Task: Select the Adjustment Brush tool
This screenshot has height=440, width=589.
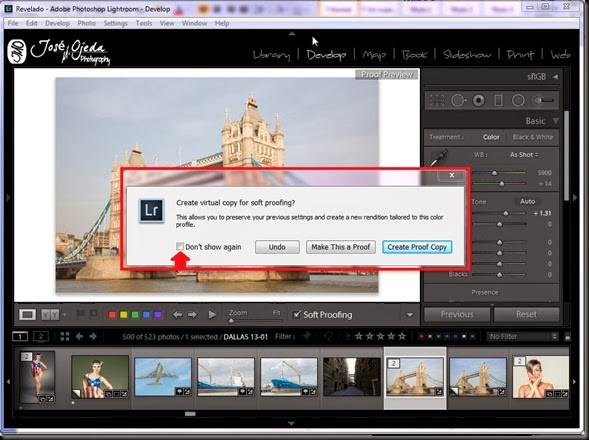Action: pos(544,100)
